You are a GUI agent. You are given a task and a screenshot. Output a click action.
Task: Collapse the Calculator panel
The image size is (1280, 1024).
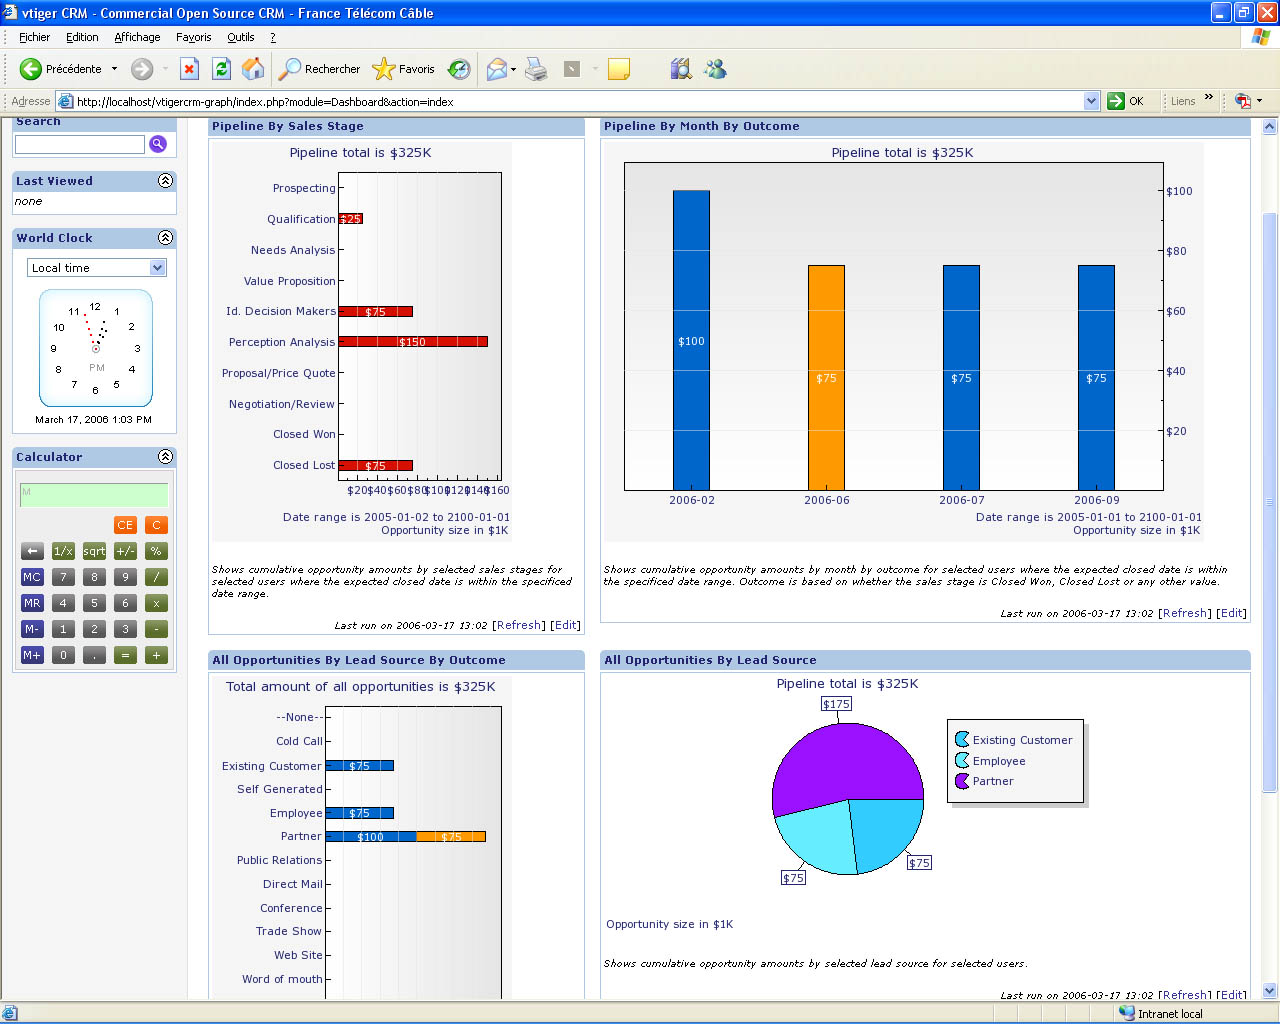point(166,457)
